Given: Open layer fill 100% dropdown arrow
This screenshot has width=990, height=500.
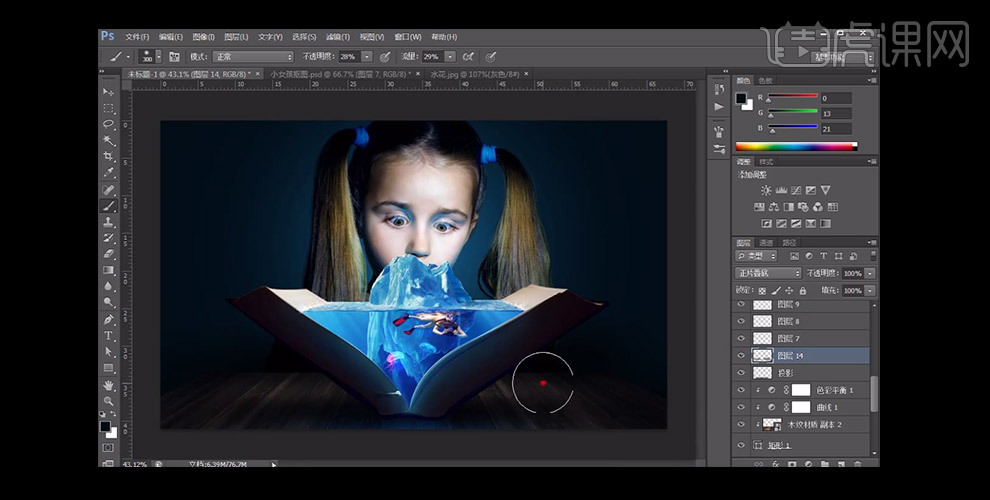Looking at the screenshot, I should point(870,290).
